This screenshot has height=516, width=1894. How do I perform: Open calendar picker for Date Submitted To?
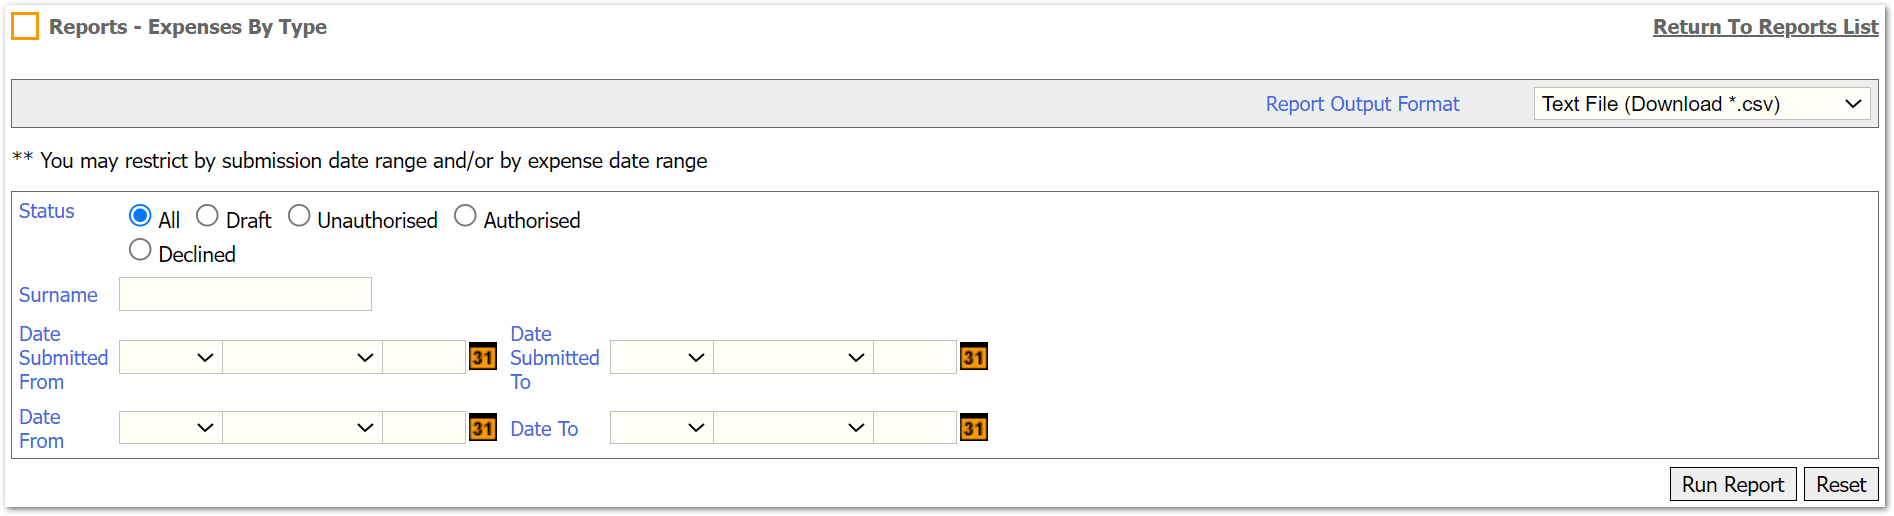974,357
